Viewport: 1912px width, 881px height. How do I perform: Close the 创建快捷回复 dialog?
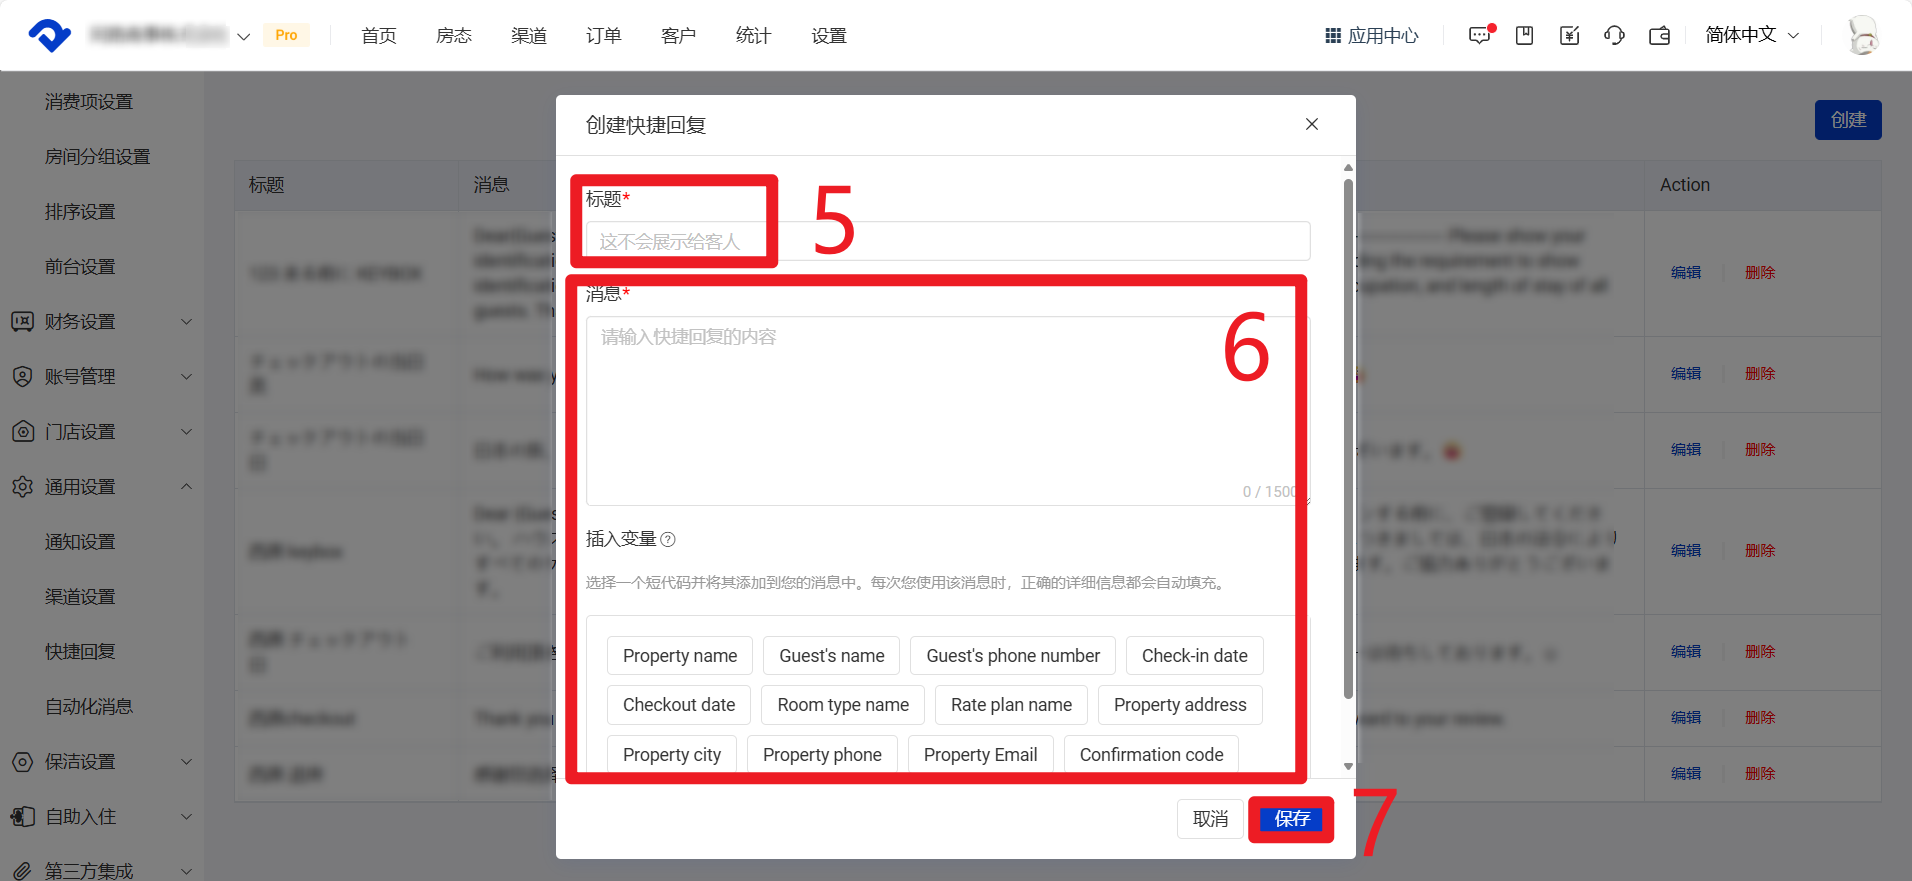point(1311,124)
